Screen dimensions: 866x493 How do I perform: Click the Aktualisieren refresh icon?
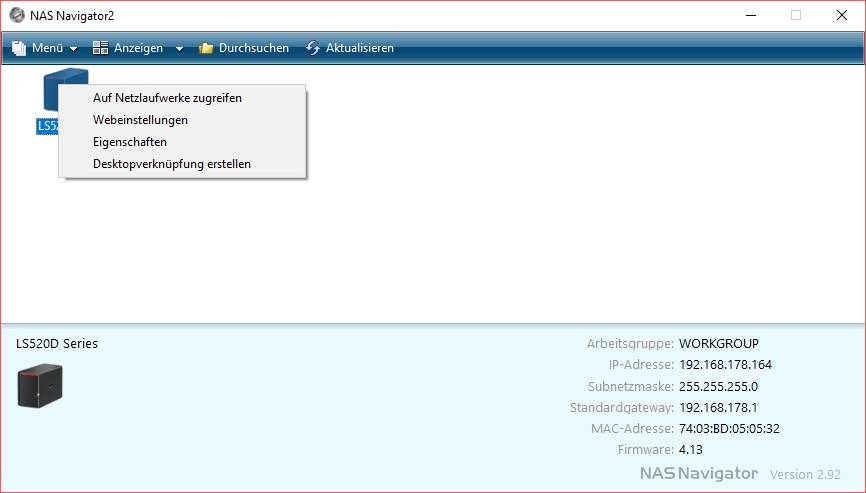pyautogui.click(x=313, y=48)
